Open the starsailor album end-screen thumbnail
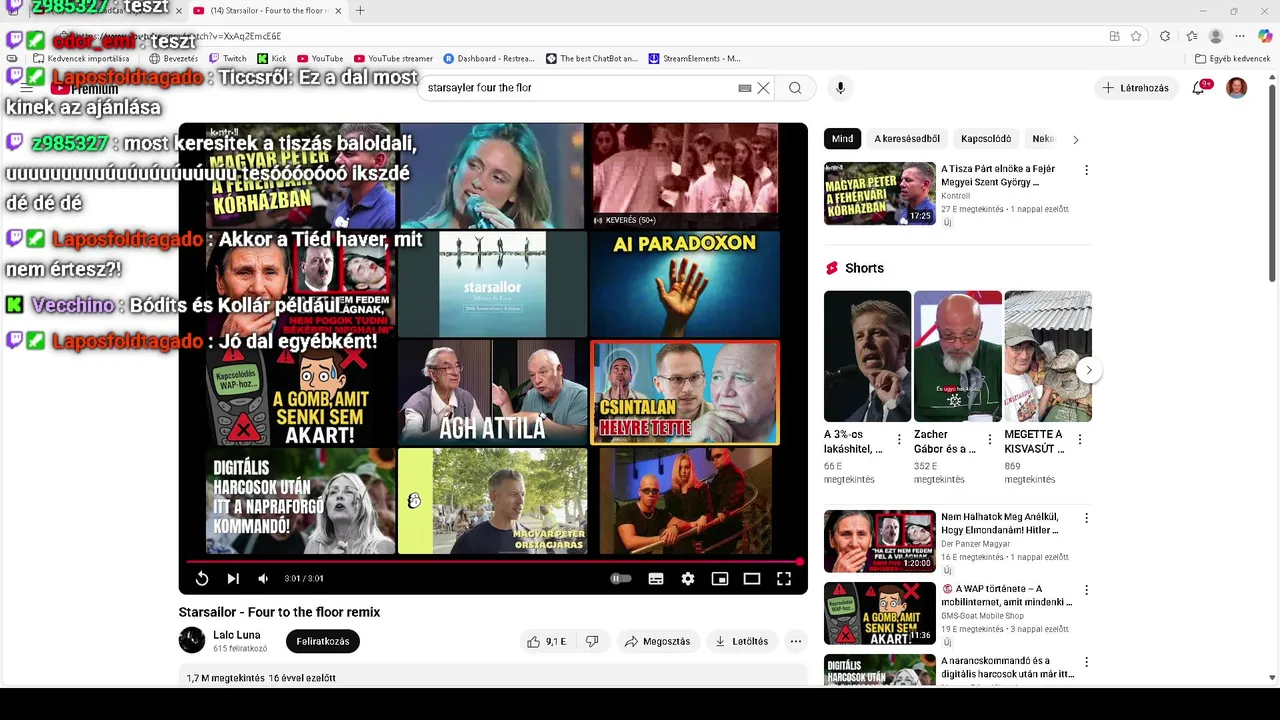 493,285
